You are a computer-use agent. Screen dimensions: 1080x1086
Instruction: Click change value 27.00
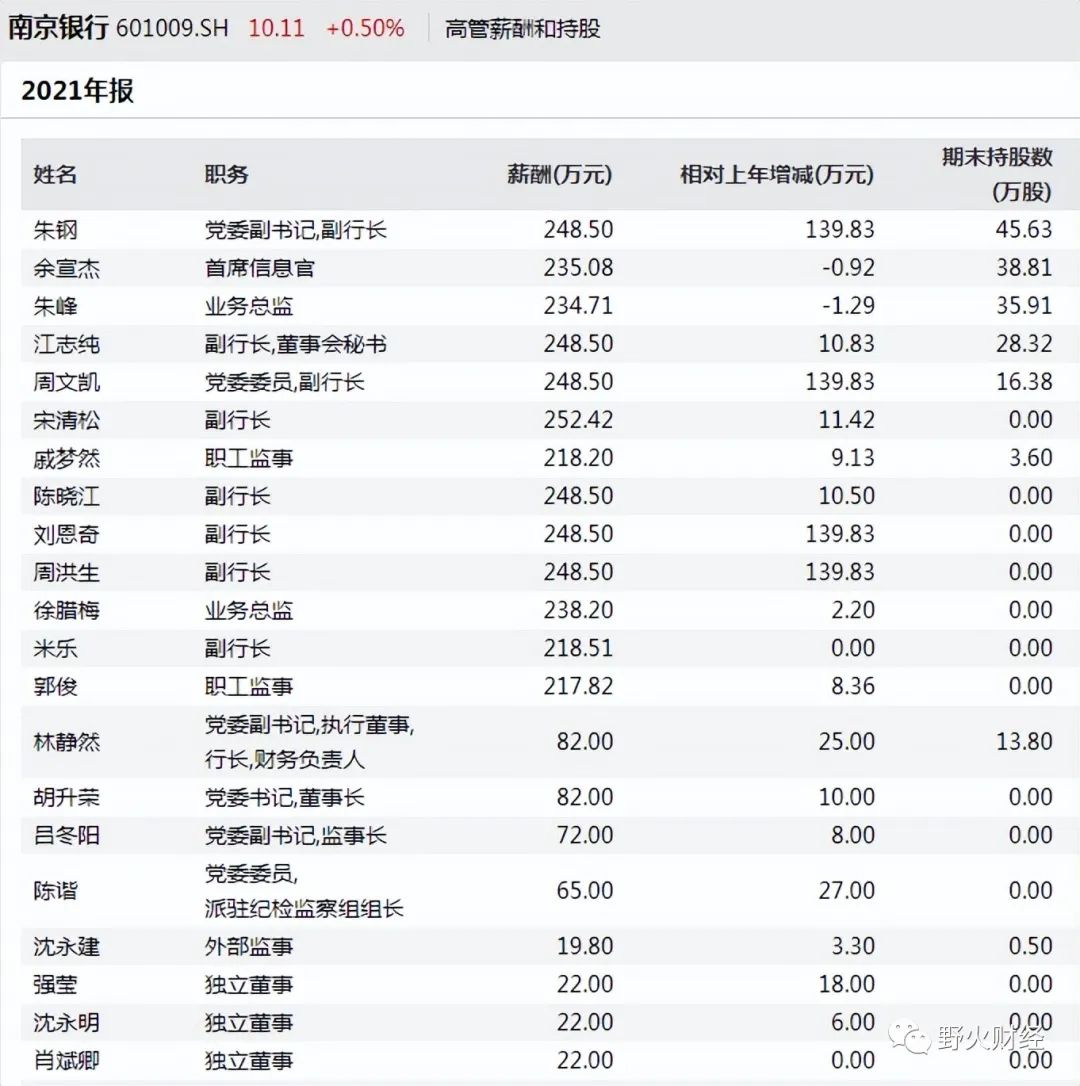tap(847, 891)
